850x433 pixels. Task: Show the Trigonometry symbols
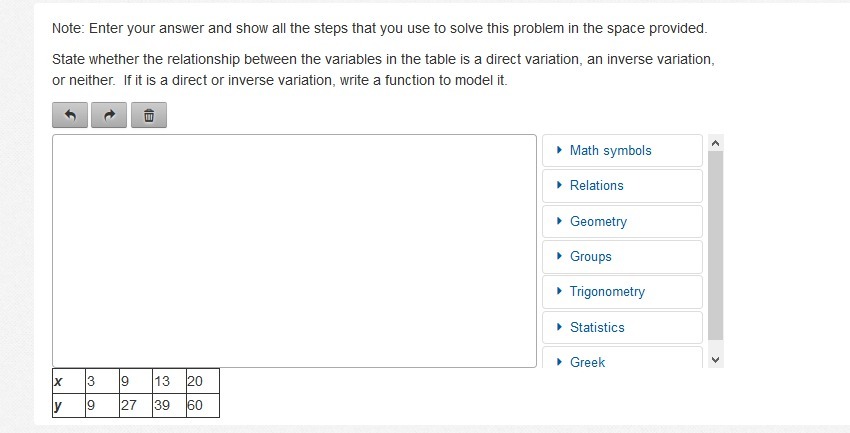(622, 292)
